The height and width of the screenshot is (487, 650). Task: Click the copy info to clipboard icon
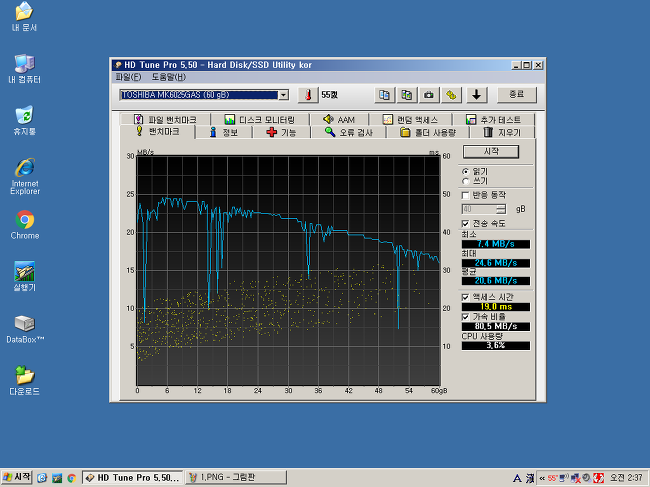tap(384, 95)
